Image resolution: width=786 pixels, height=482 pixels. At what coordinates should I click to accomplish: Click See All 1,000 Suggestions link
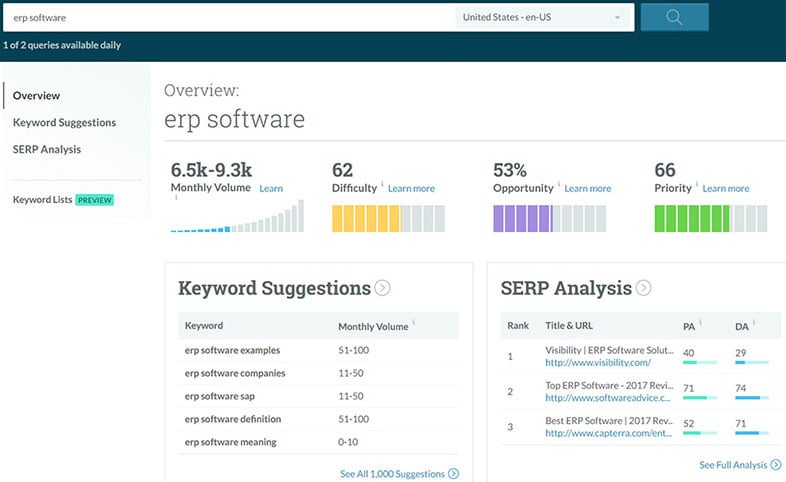[x=398, y=474]
